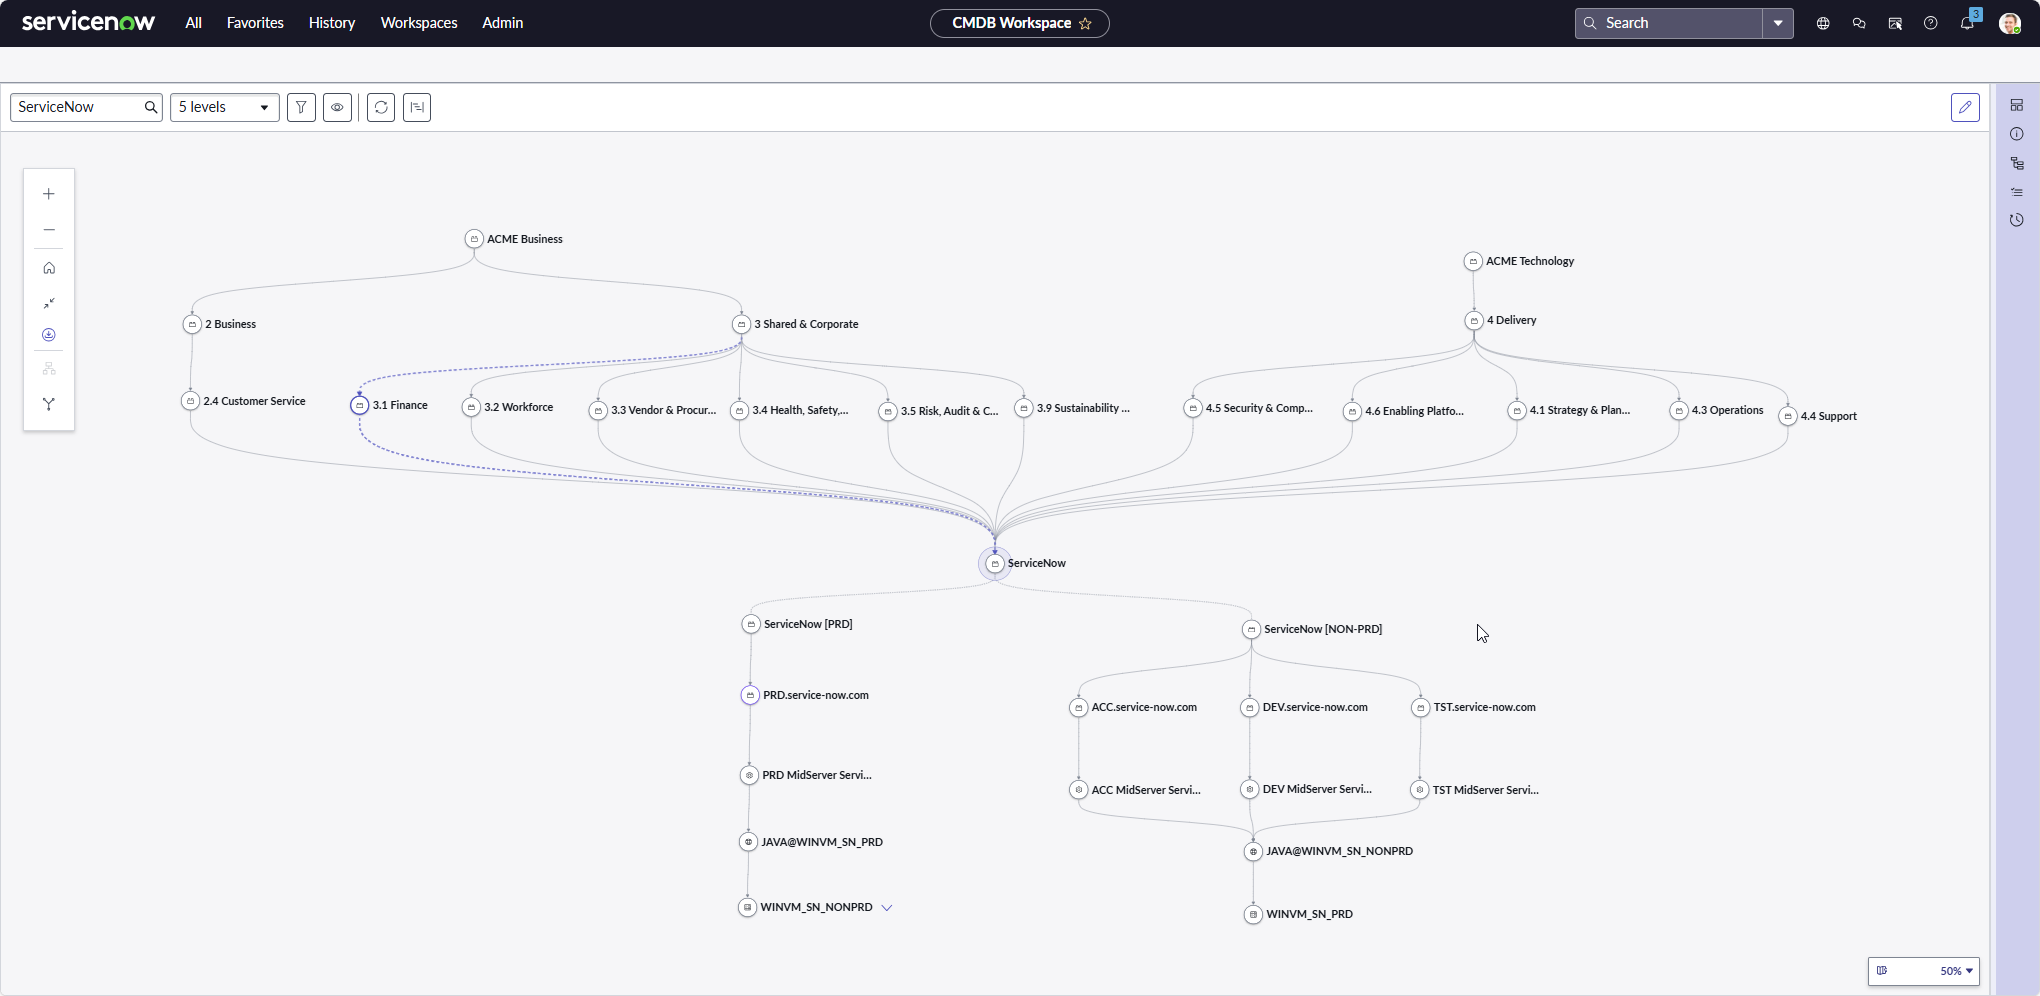Zoom out of the dependency map
This screenshot has width=2040, height=996.
click(x=48, y=230)
